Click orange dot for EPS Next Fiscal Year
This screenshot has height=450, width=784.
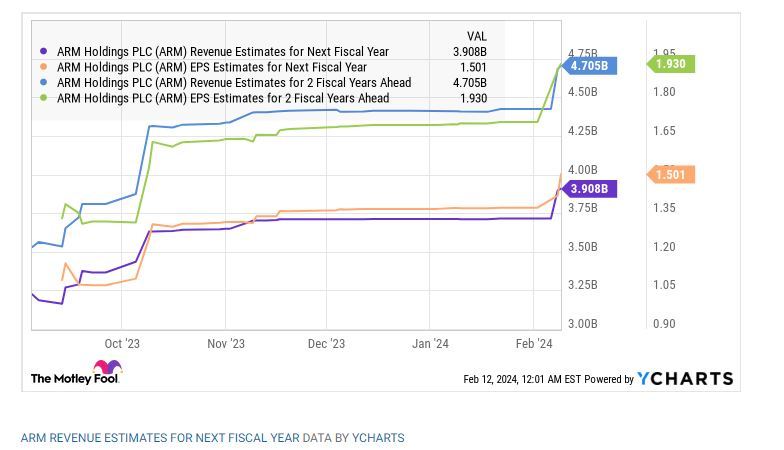tap(43, 68)
